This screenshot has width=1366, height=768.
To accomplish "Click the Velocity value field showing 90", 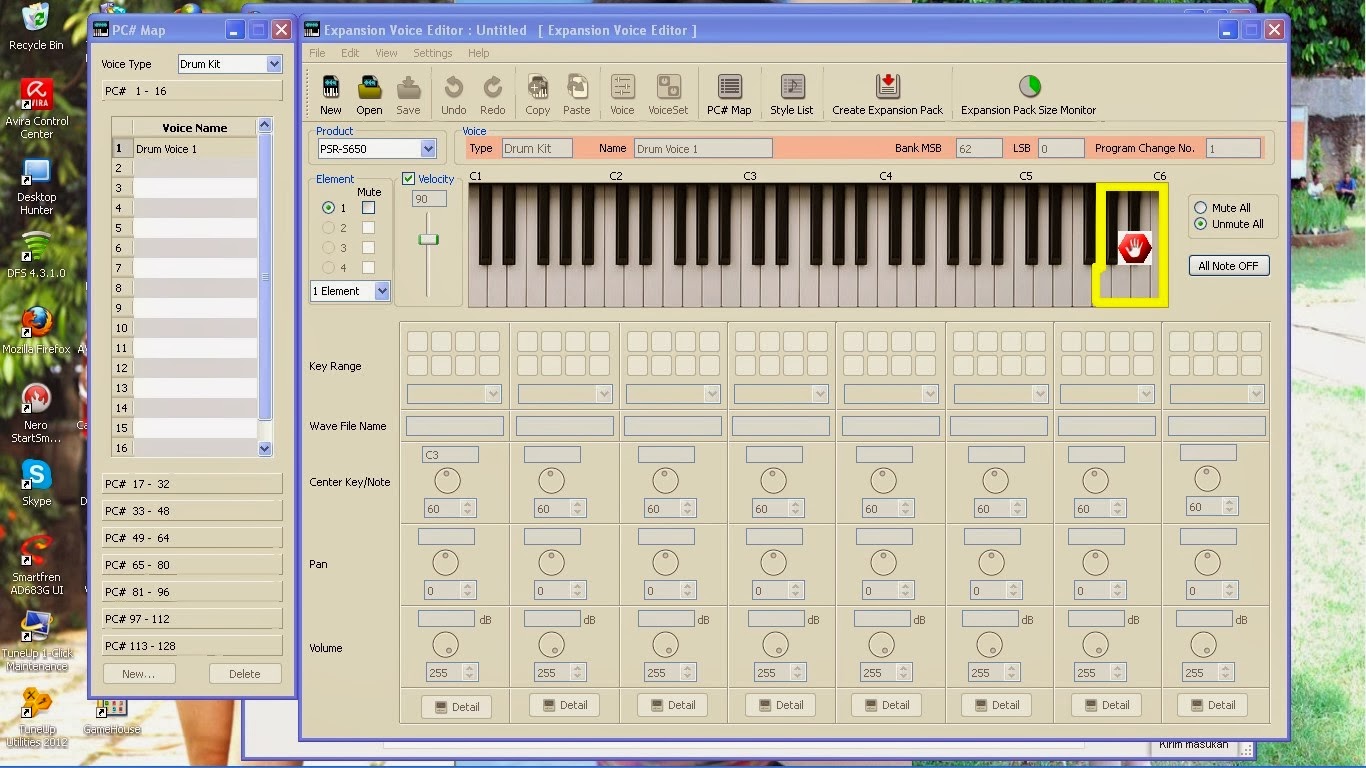I will click(x=429, y=199).
